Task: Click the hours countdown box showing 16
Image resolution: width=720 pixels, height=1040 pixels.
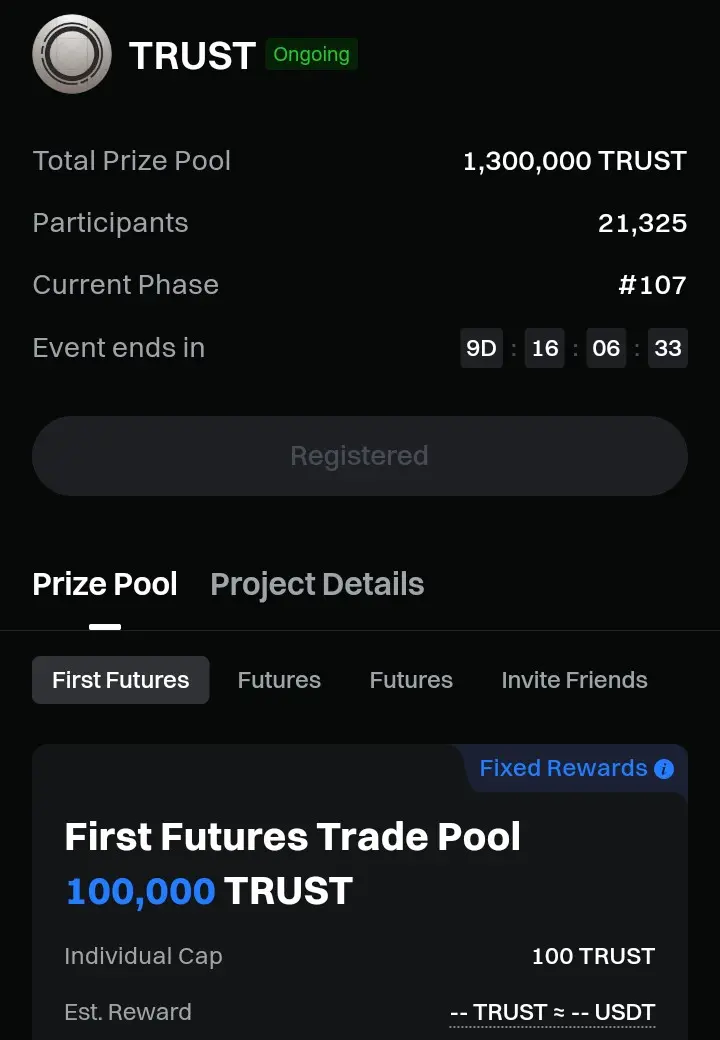Action: coord(545,348)
